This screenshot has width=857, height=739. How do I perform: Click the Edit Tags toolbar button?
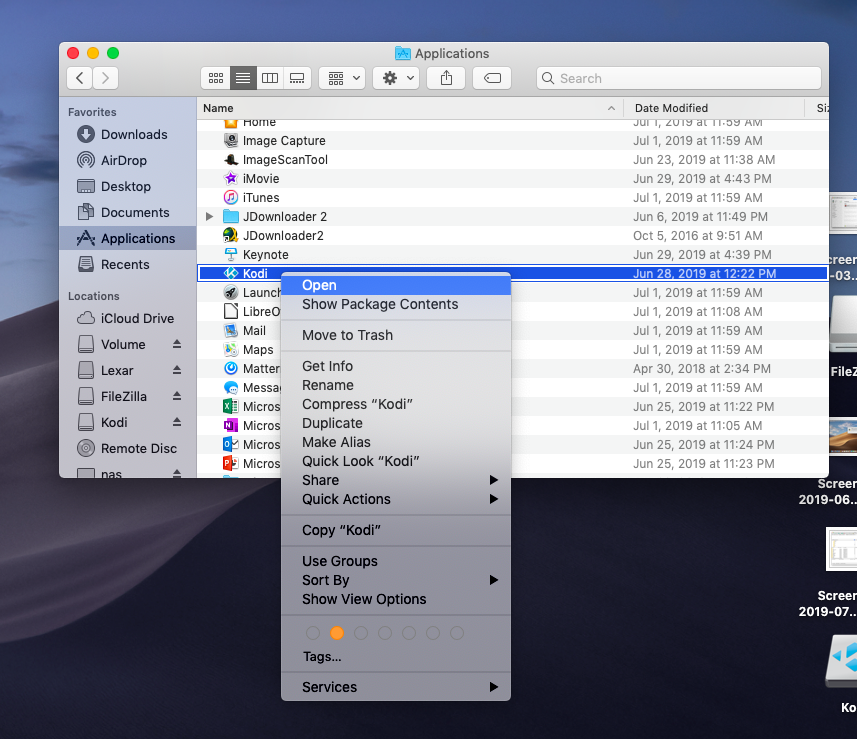pyautogui.click(x=492, y=78)
